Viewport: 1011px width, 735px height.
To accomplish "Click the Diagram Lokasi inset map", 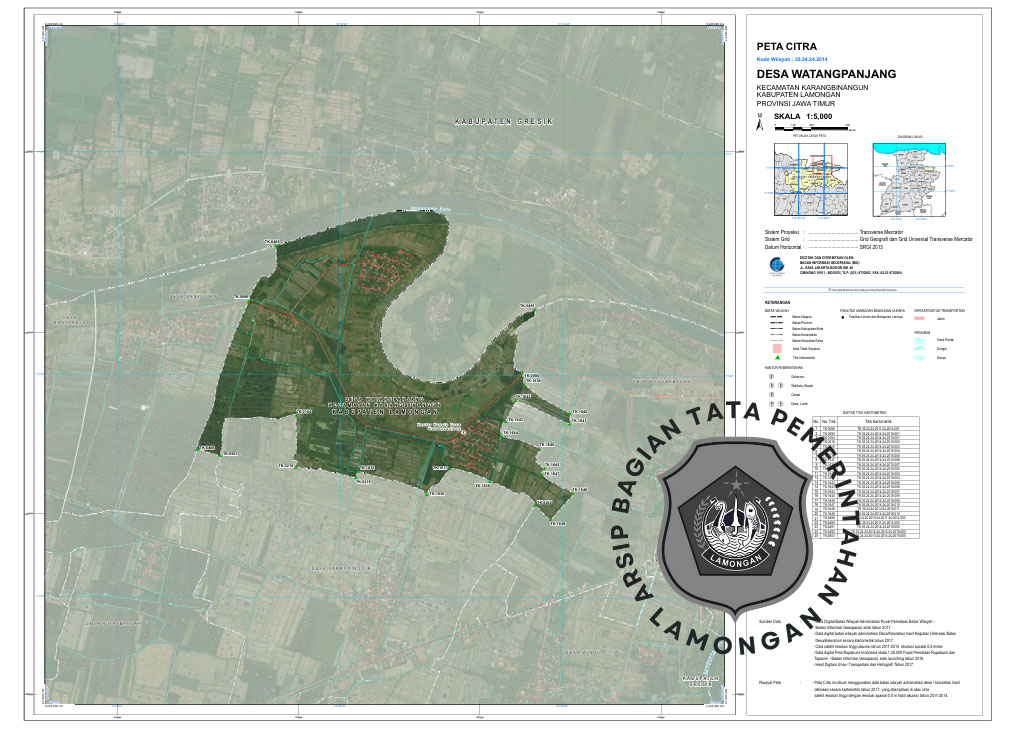I will 910,179.
